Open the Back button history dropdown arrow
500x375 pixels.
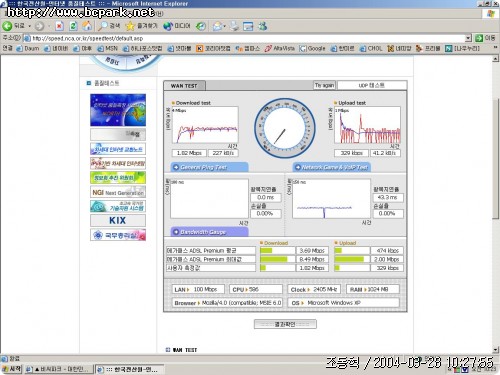pyautogui.click(x=29, y=26)
